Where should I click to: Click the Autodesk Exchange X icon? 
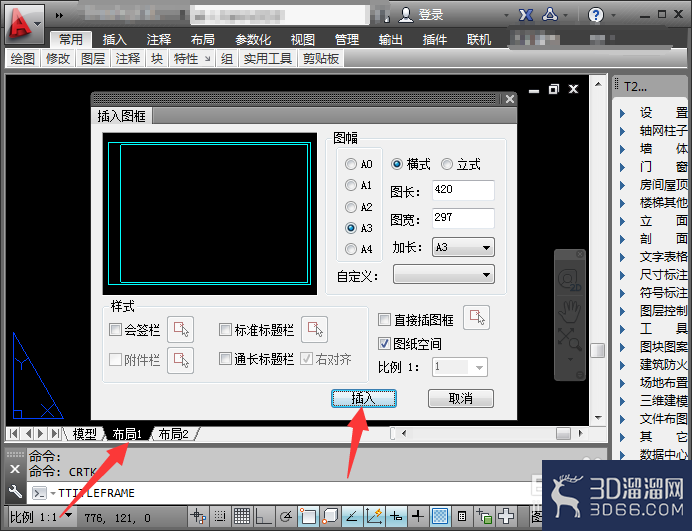click(526, 15)
